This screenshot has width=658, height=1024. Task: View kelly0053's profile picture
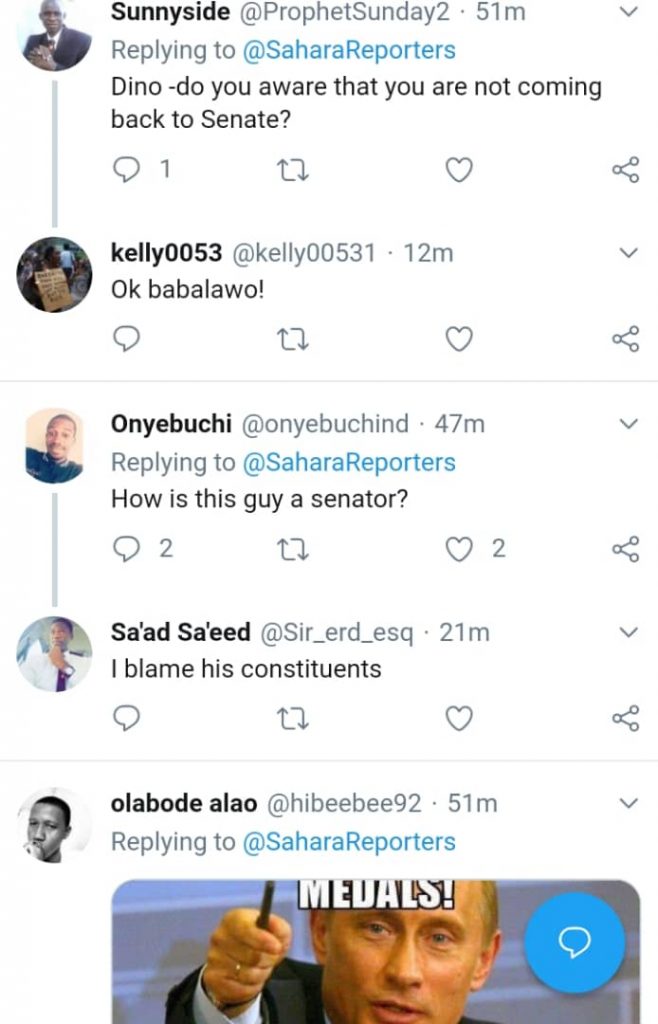point(54,274)
